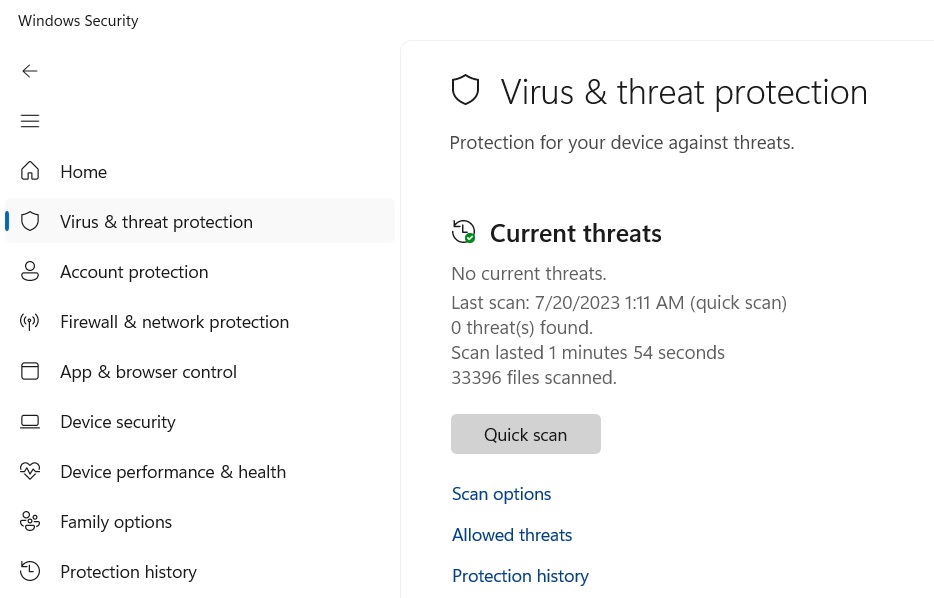This screenshot has width=934, height=598.
Task: Navigate back using the back arrow
Action: pyautogui.click(x=30, y=71)
